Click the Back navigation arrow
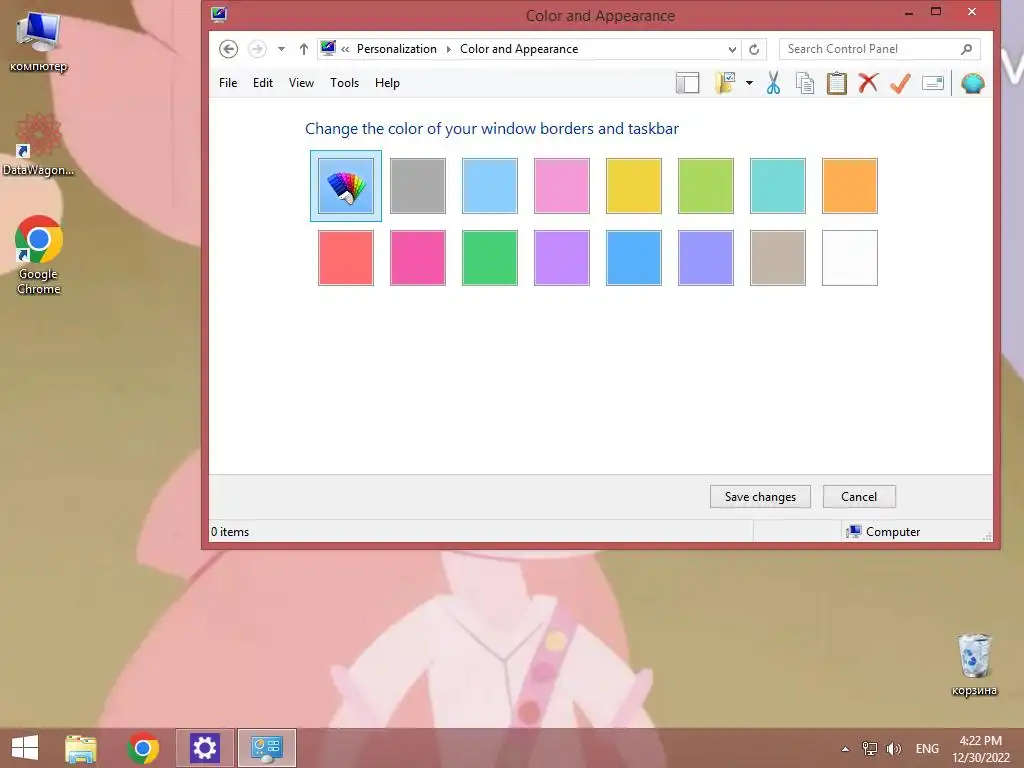Screen dimensions: 1024x768 [x=228, y=49]
